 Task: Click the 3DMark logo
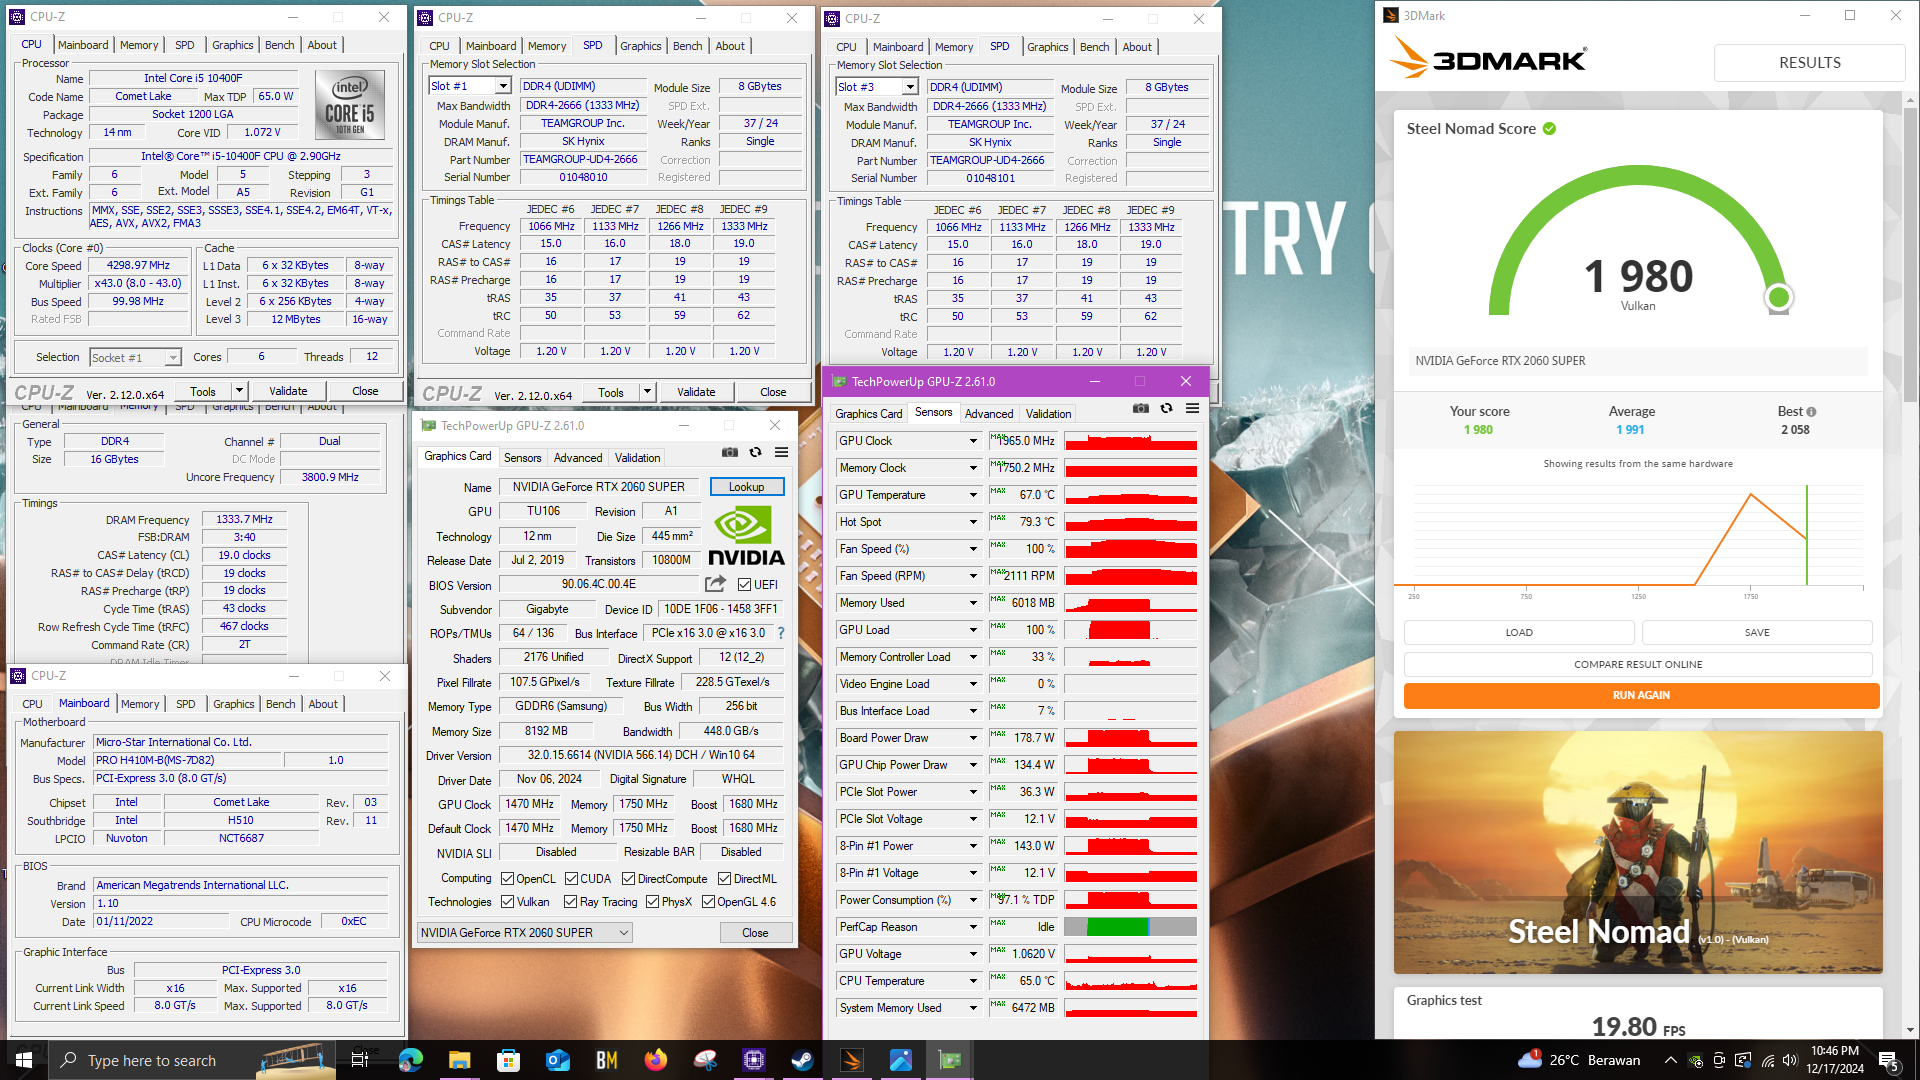click(1487, 58)
